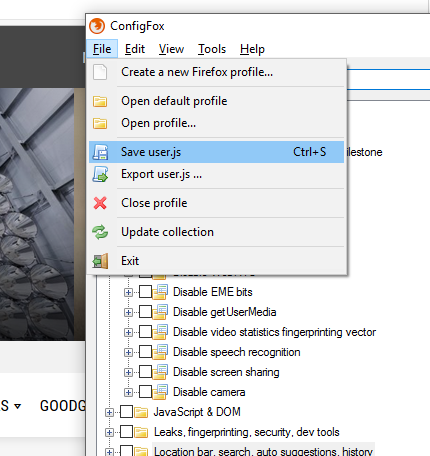Click the Disable getUserMedia group icon
Image resolution: width=430 pixels, height=456 pixels.
[x=160, y=312]
